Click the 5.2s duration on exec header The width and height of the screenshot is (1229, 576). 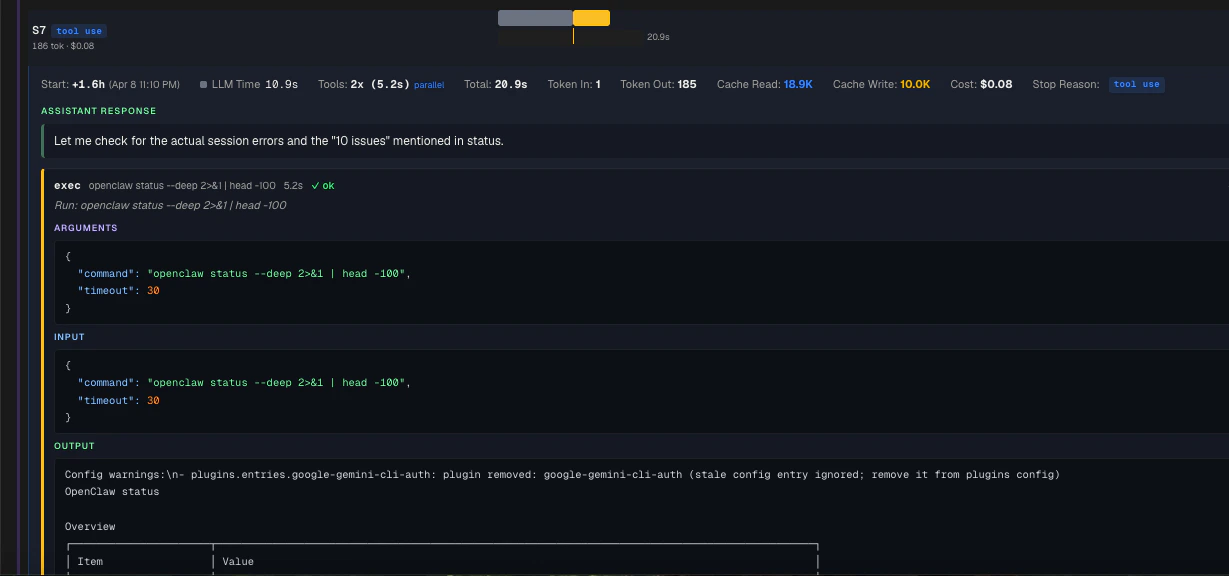293,186
